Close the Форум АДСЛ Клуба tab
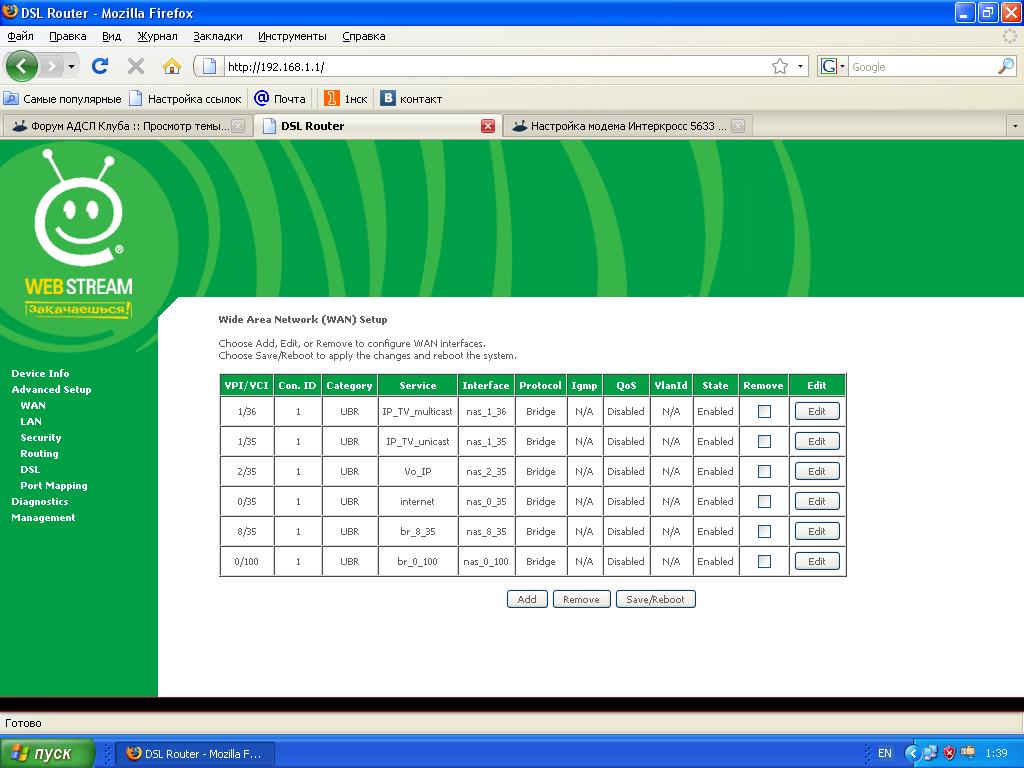The image size is (1024, 768). [238, 126]
